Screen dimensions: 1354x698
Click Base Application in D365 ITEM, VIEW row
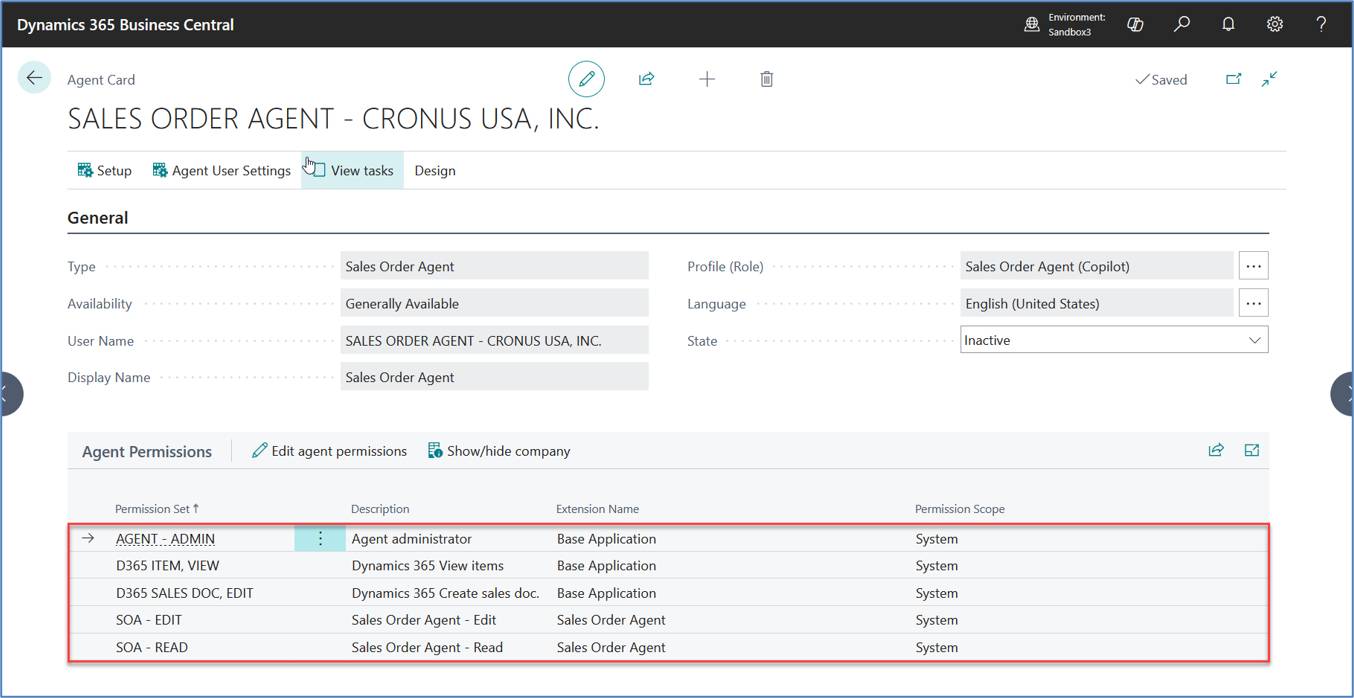tap(606, 565)
